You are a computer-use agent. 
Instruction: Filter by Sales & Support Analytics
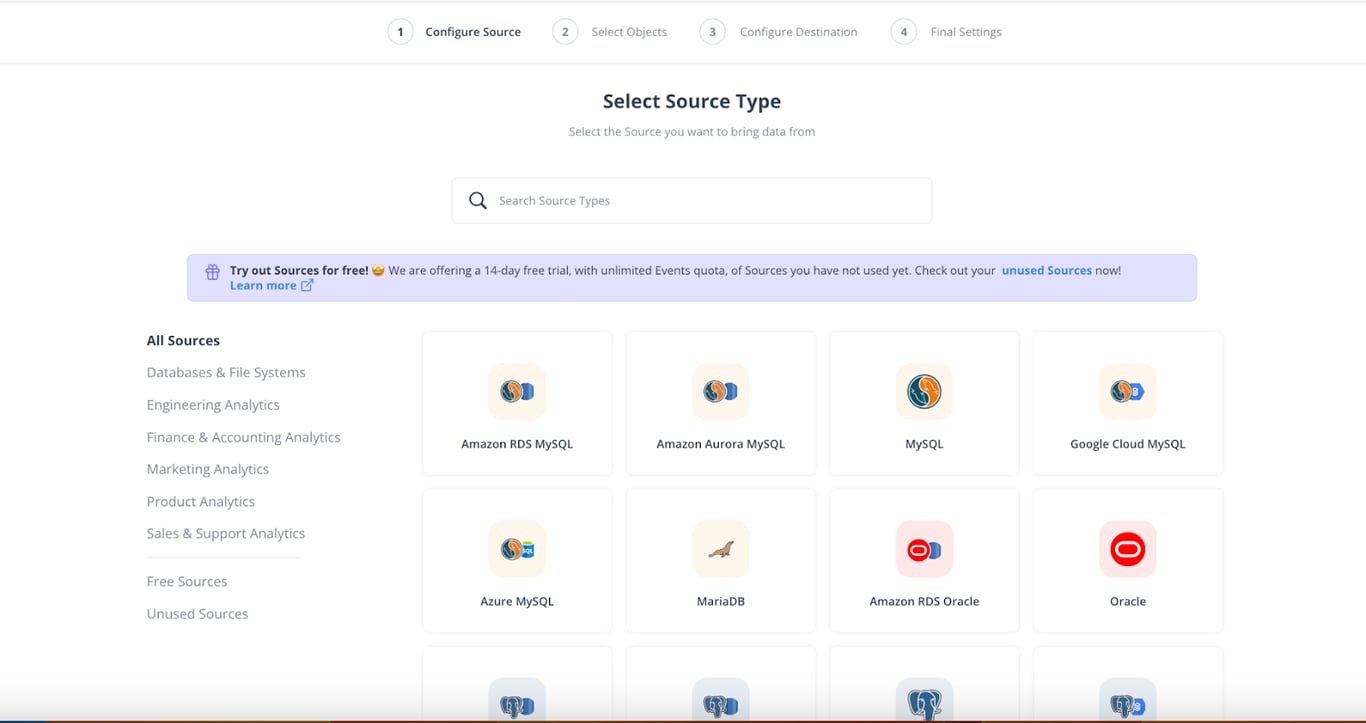point(225,533)
